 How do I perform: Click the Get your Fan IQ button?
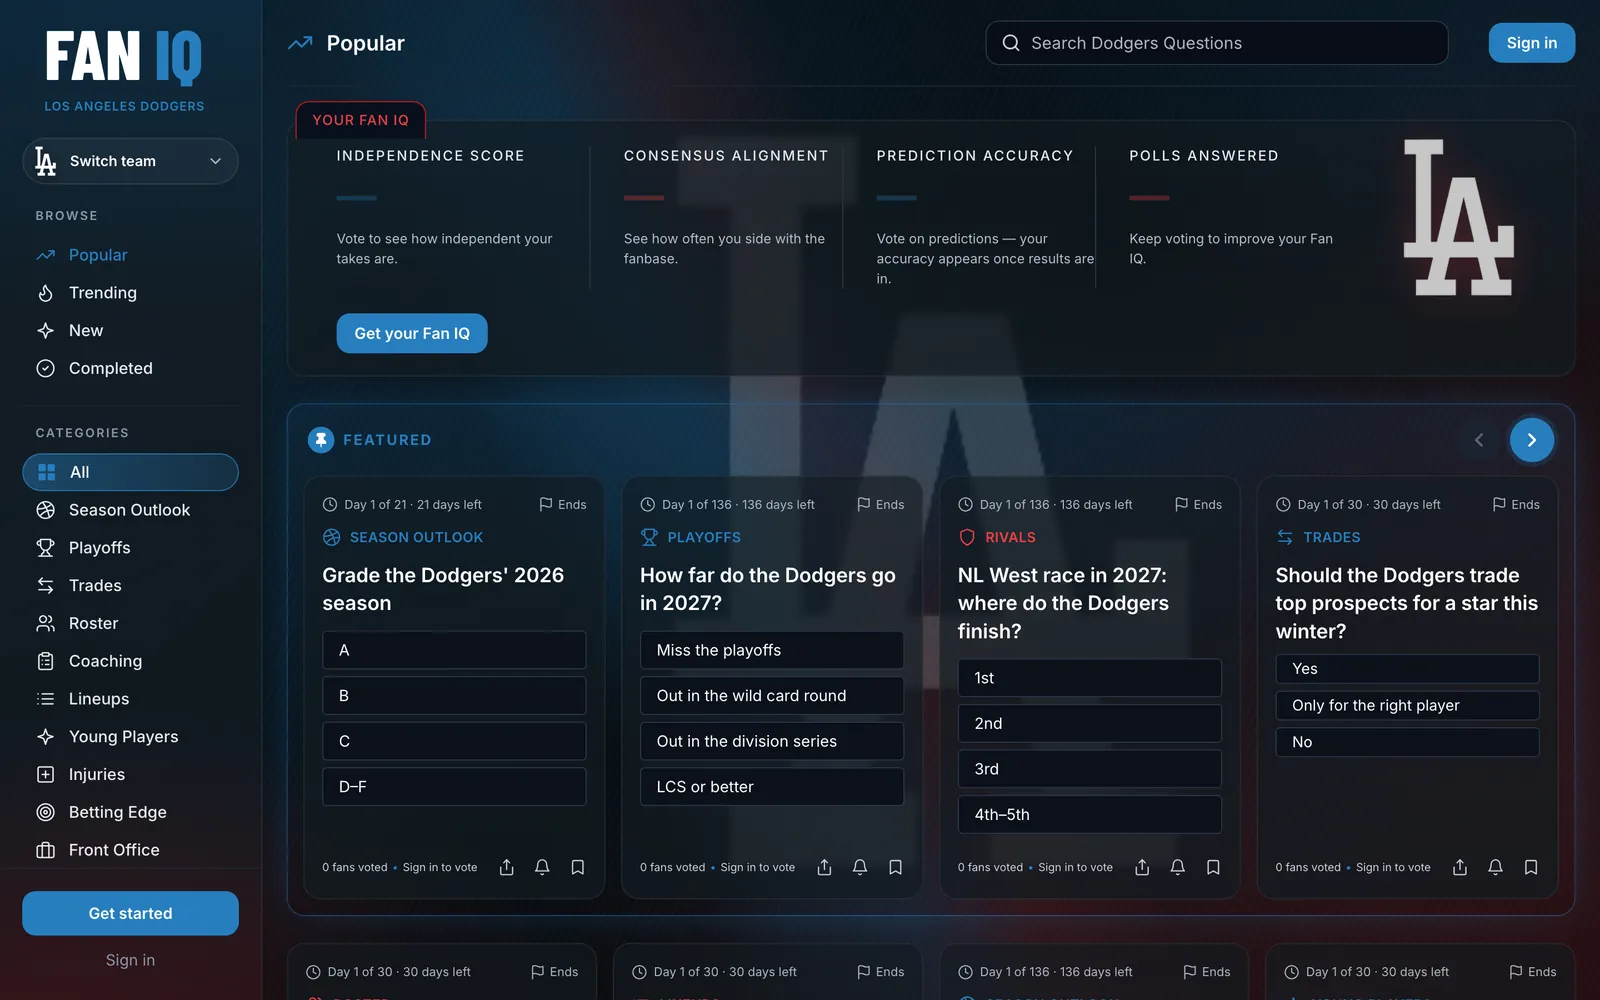[x=412, y=333]
